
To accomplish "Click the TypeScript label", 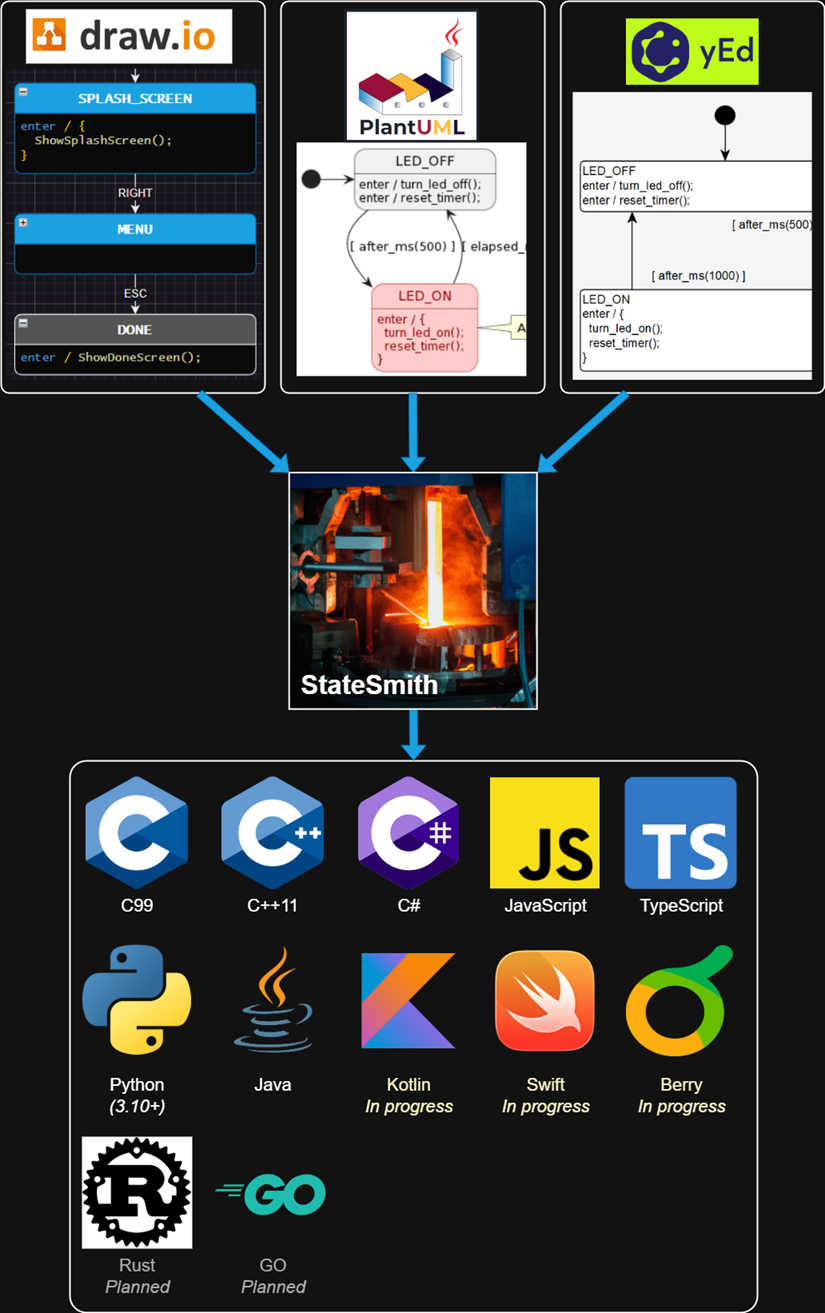I will (681, 906).
